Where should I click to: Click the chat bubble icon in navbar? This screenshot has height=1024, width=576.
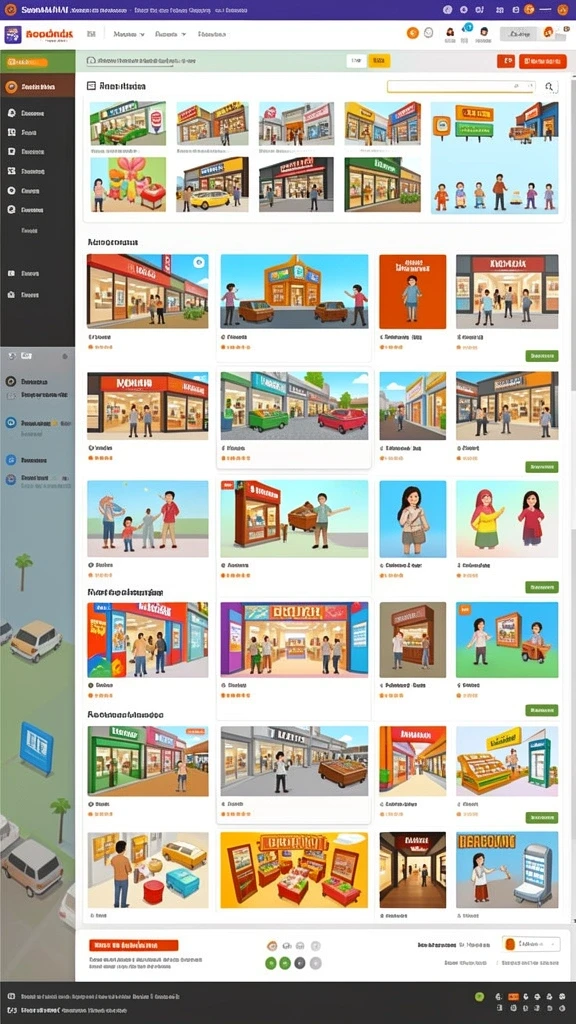(429, 33)
